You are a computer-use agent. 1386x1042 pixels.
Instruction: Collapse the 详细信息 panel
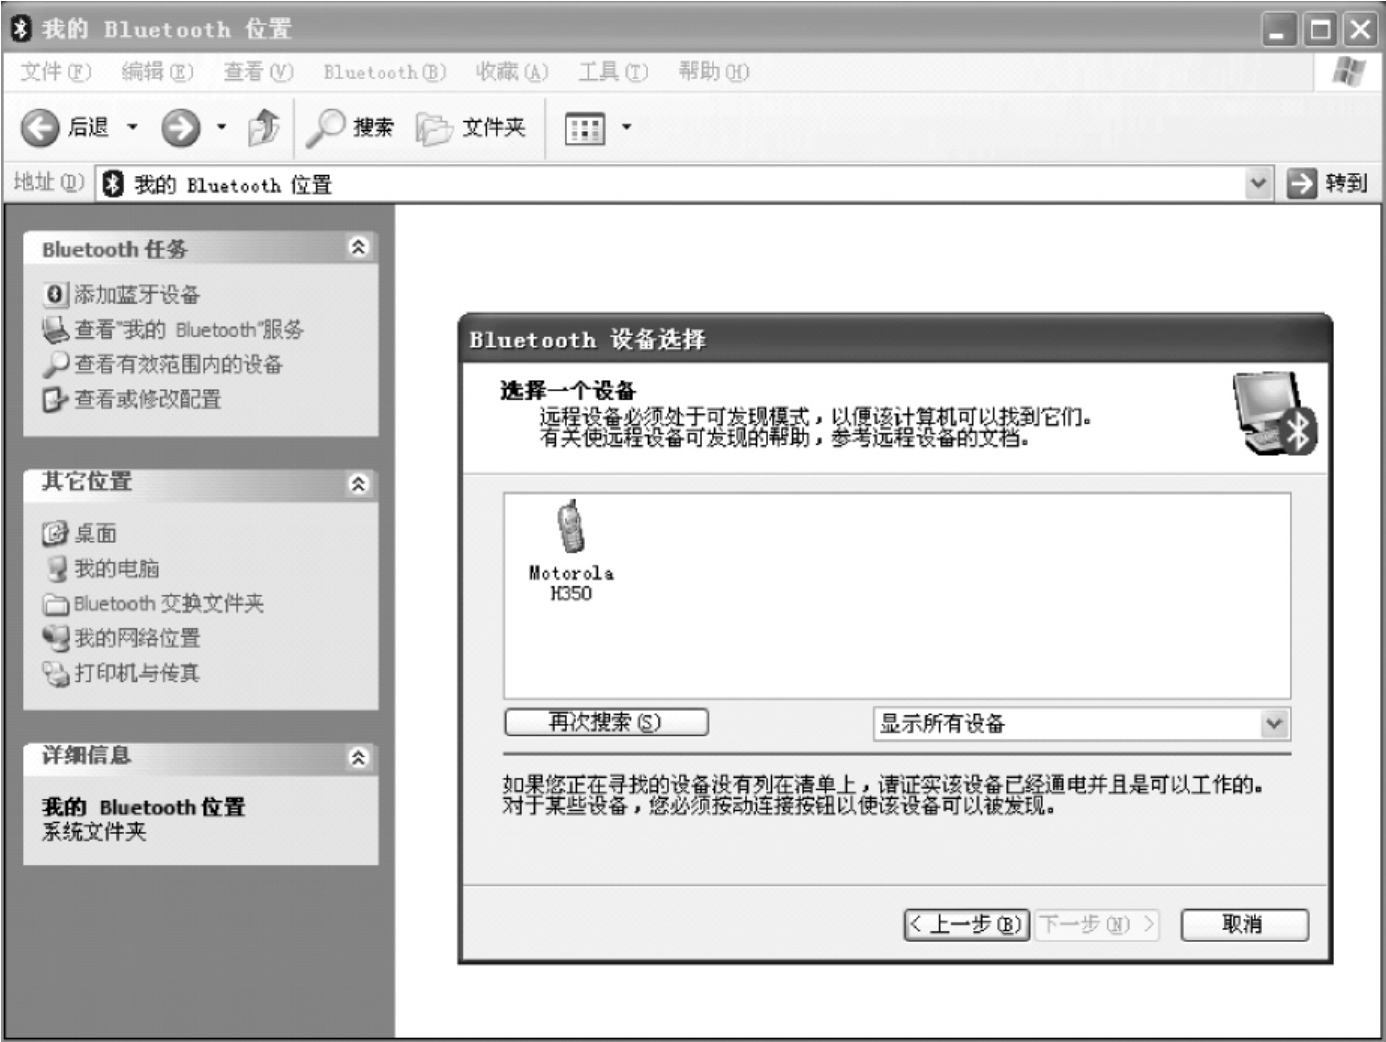pyautogui.click(x=358, y=757)
